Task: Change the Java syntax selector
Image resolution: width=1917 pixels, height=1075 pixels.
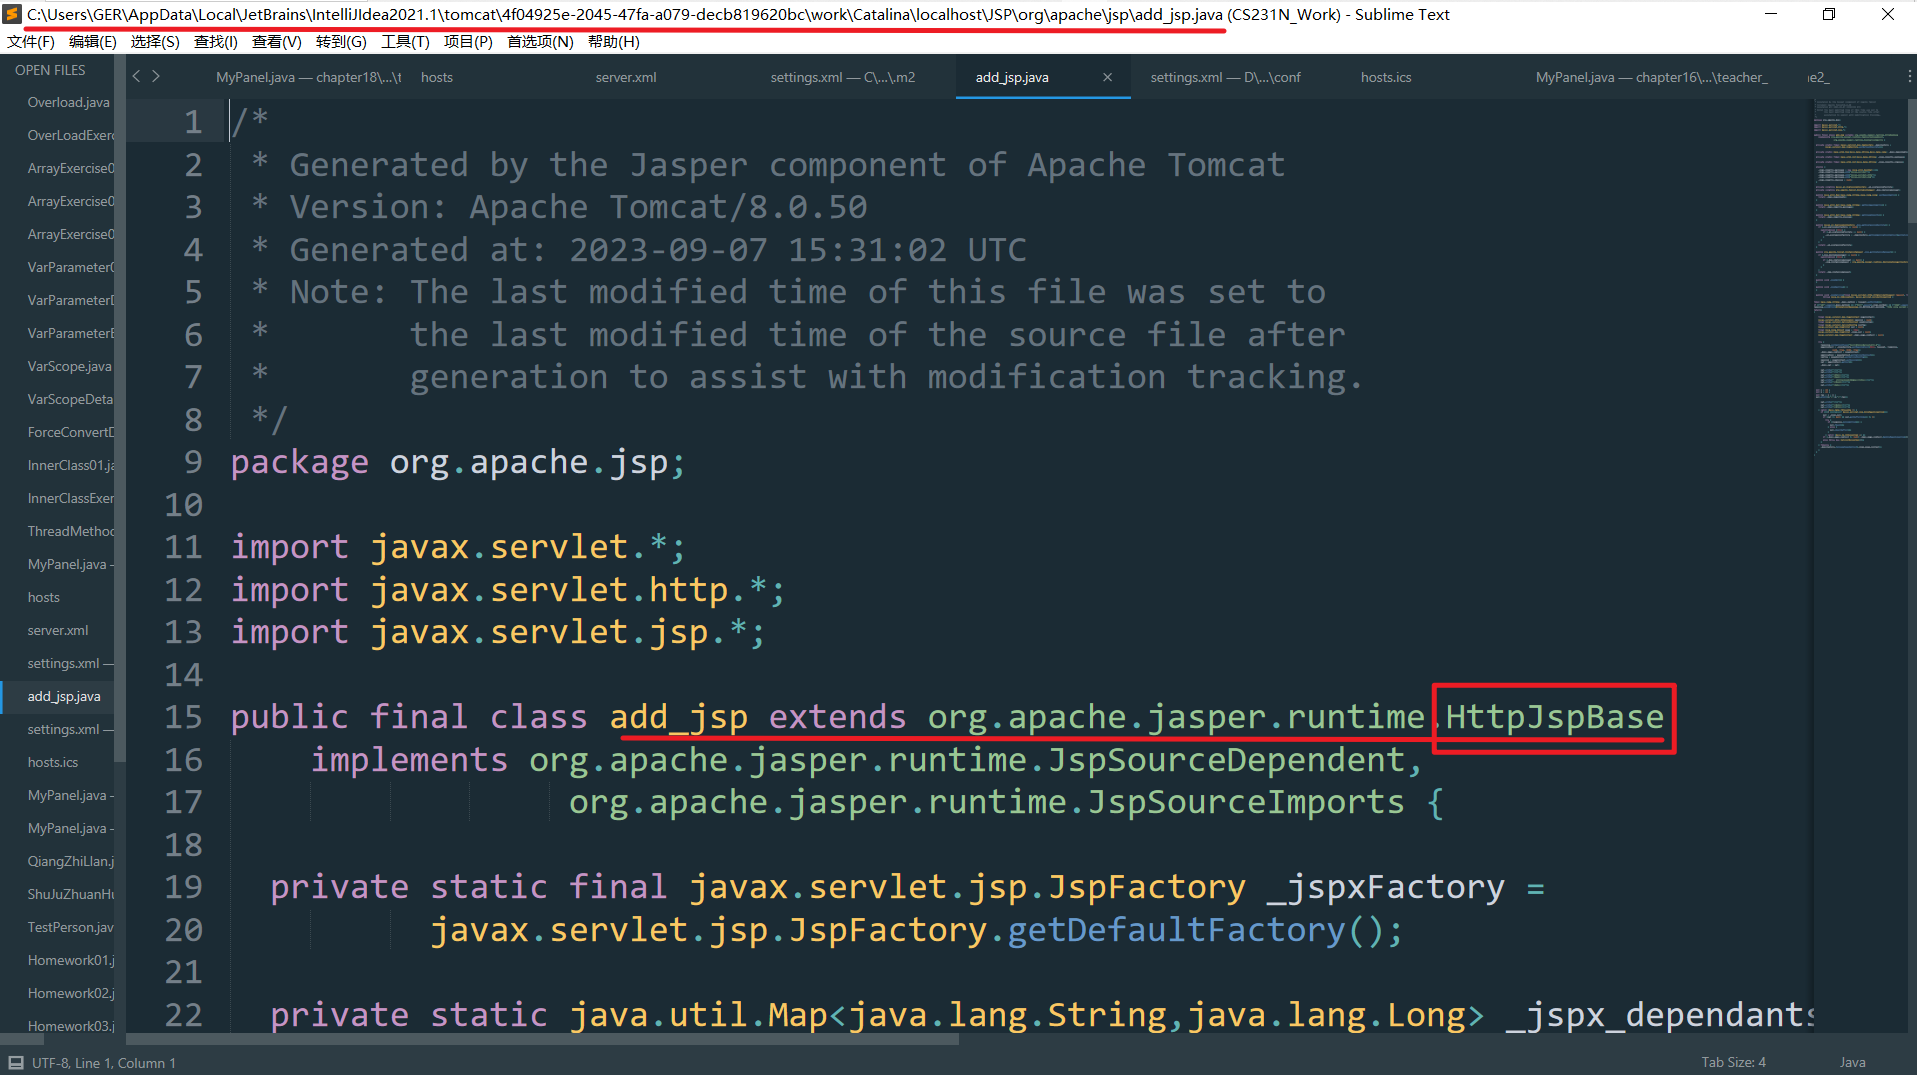Action: (x=1852, y=1062)
